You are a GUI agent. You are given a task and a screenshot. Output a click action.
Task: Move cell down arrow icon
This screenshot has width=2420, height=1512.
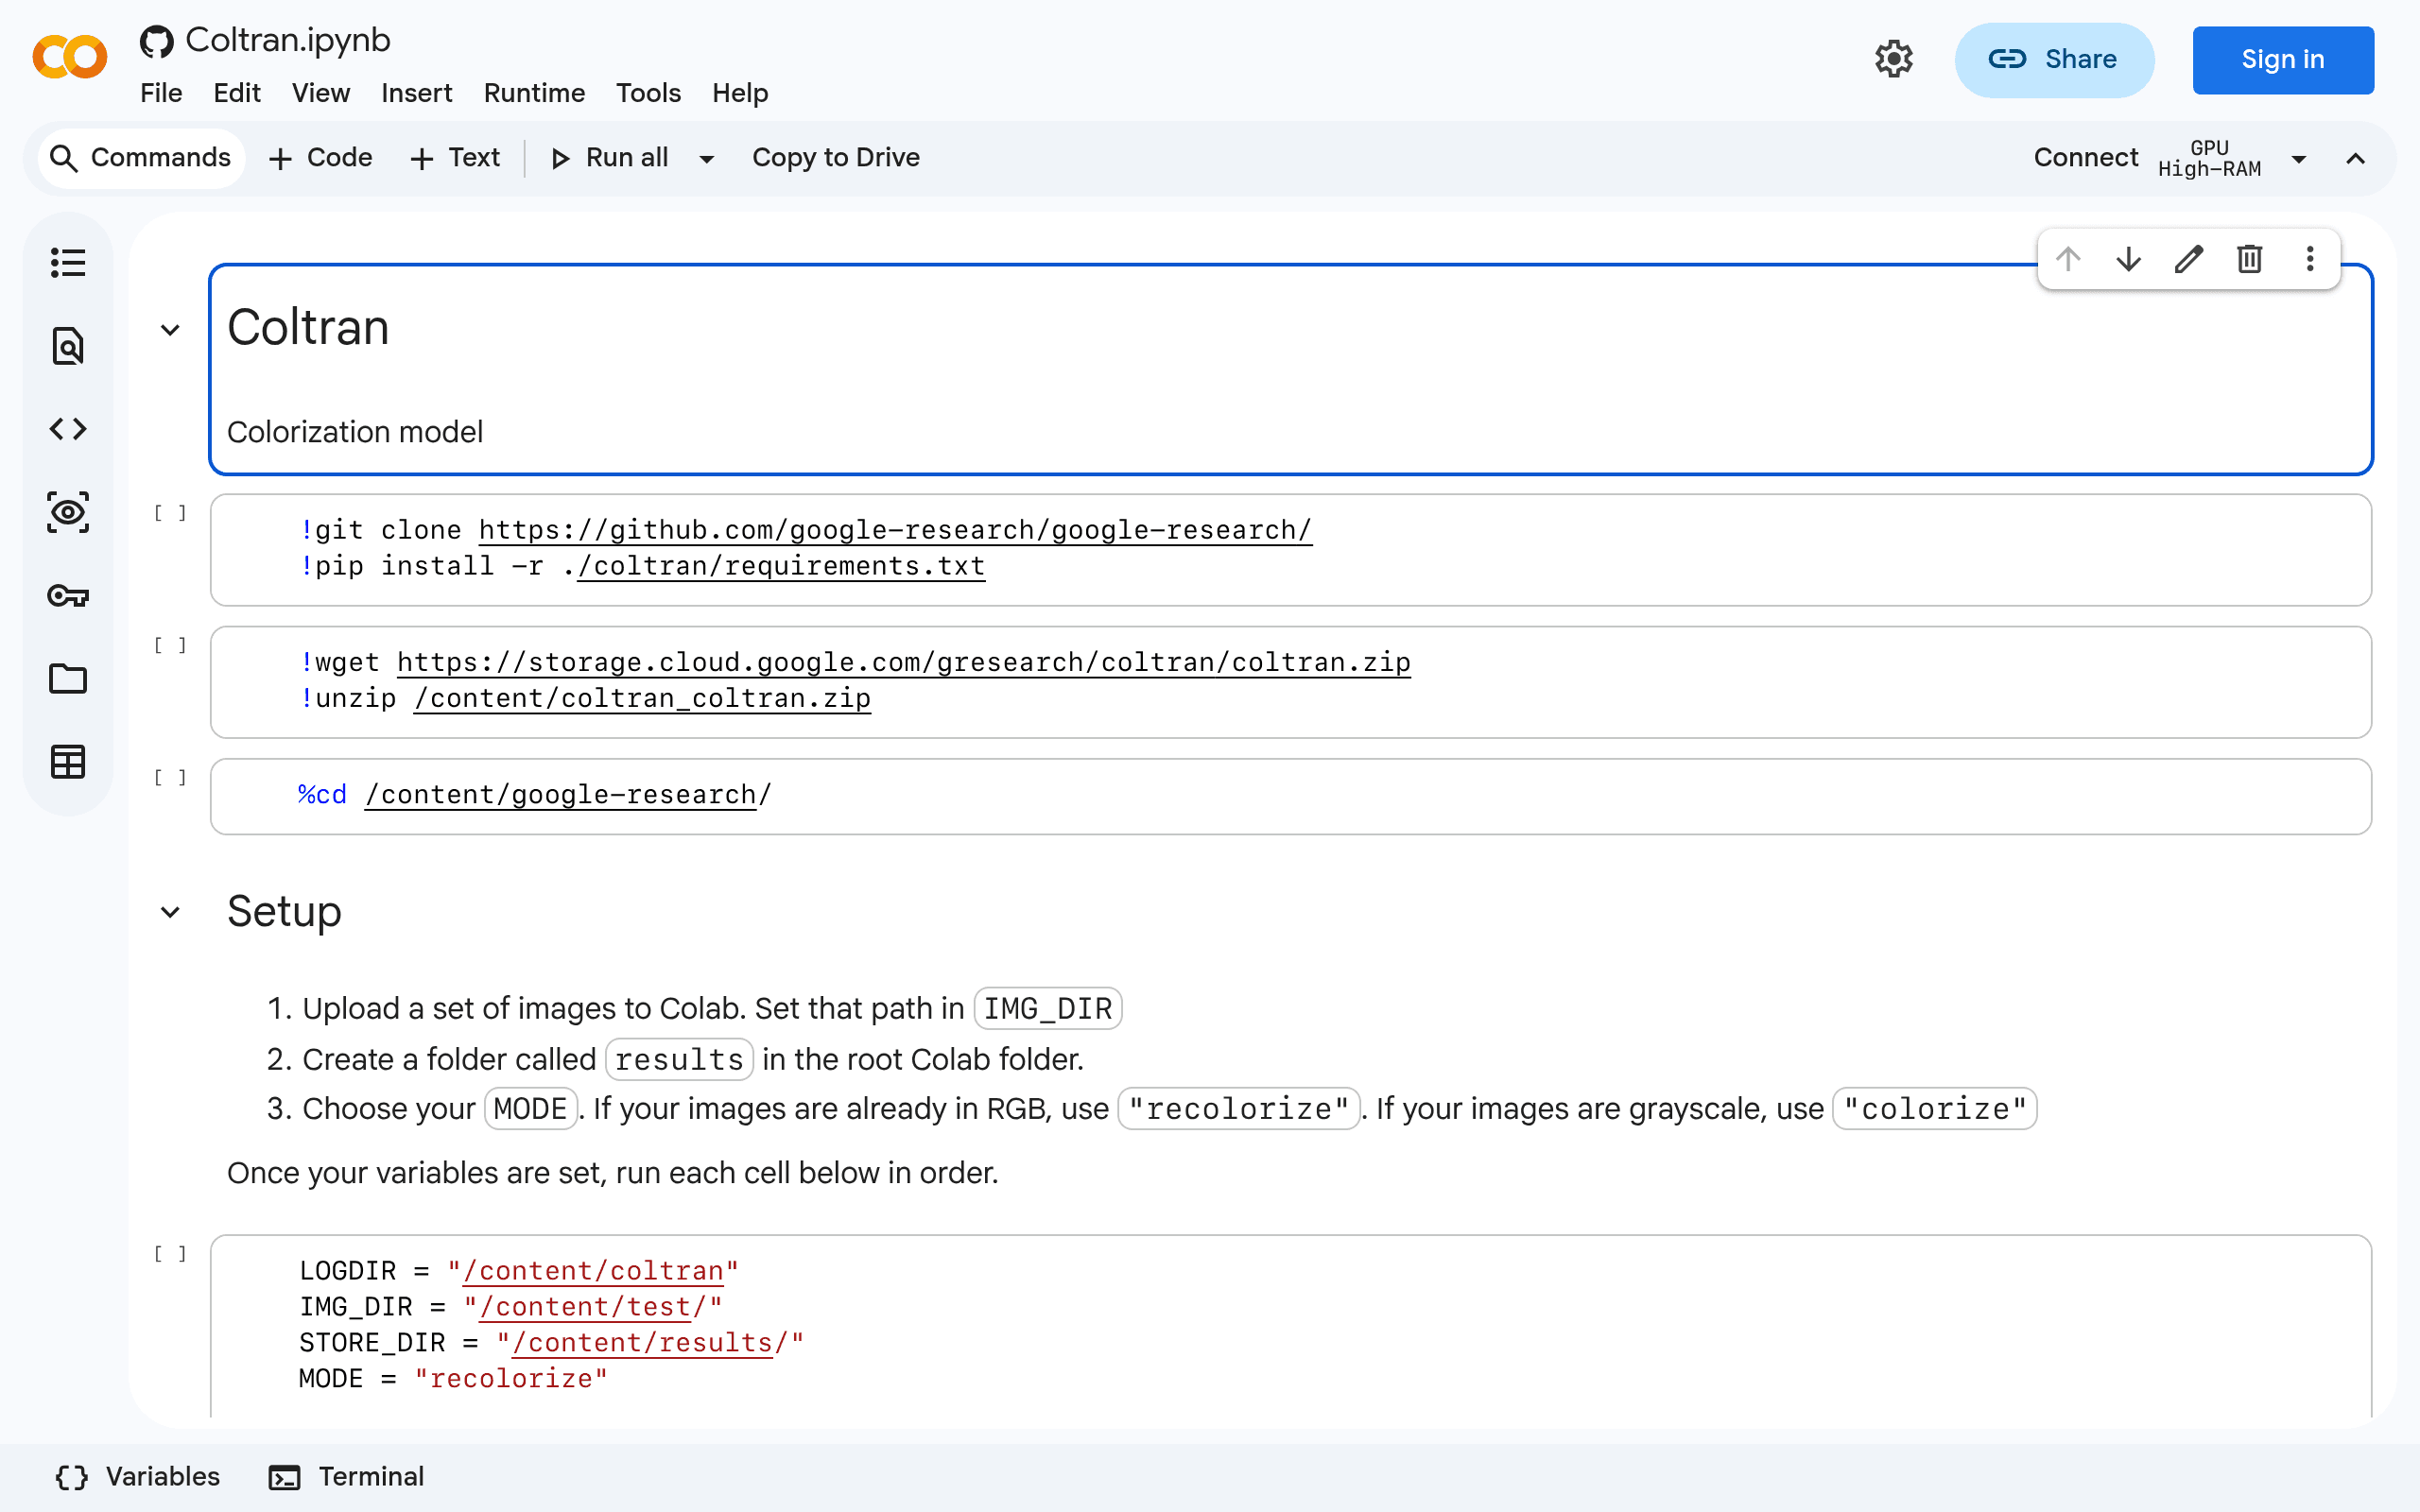(x=2129, y=259)
